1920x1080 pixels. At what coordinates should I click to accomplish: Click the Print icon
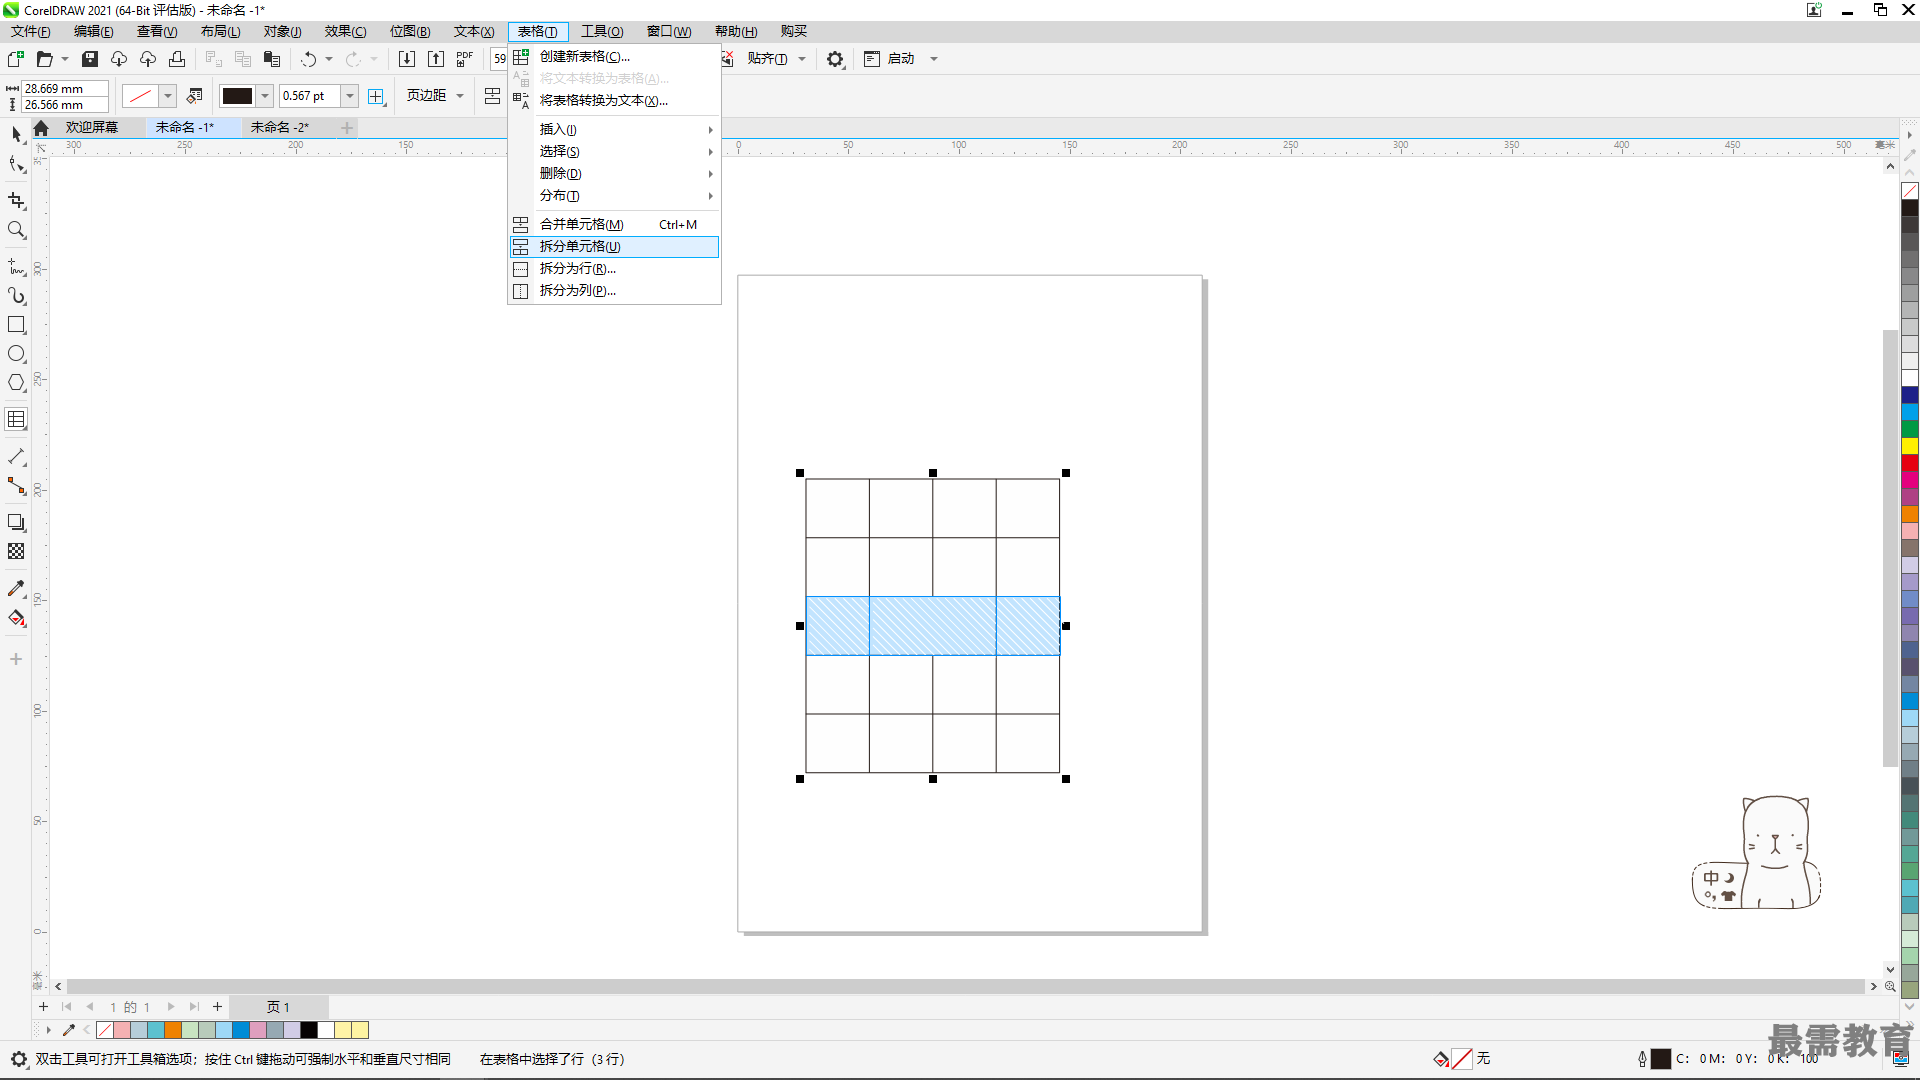pos(177,59)
